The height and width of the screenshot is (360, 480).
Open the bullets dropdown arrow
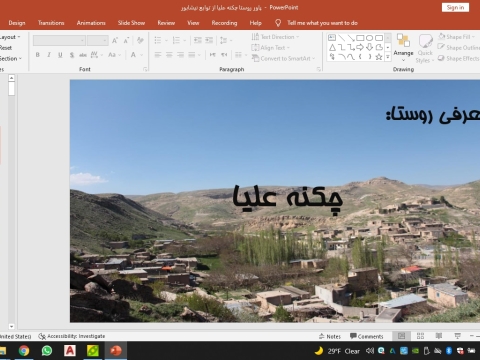pyautogui.click(x=166, y=41)
